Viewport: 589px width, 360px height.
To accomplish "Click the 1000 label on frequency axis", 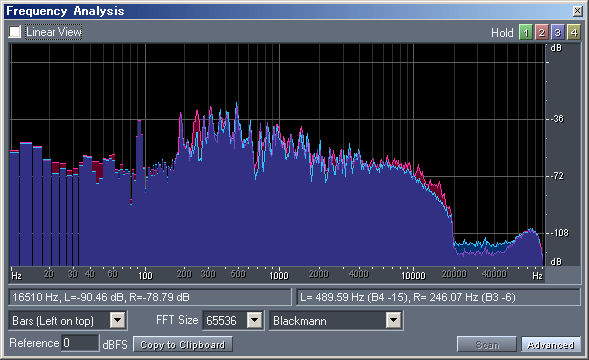I will (x=278, y=275).
